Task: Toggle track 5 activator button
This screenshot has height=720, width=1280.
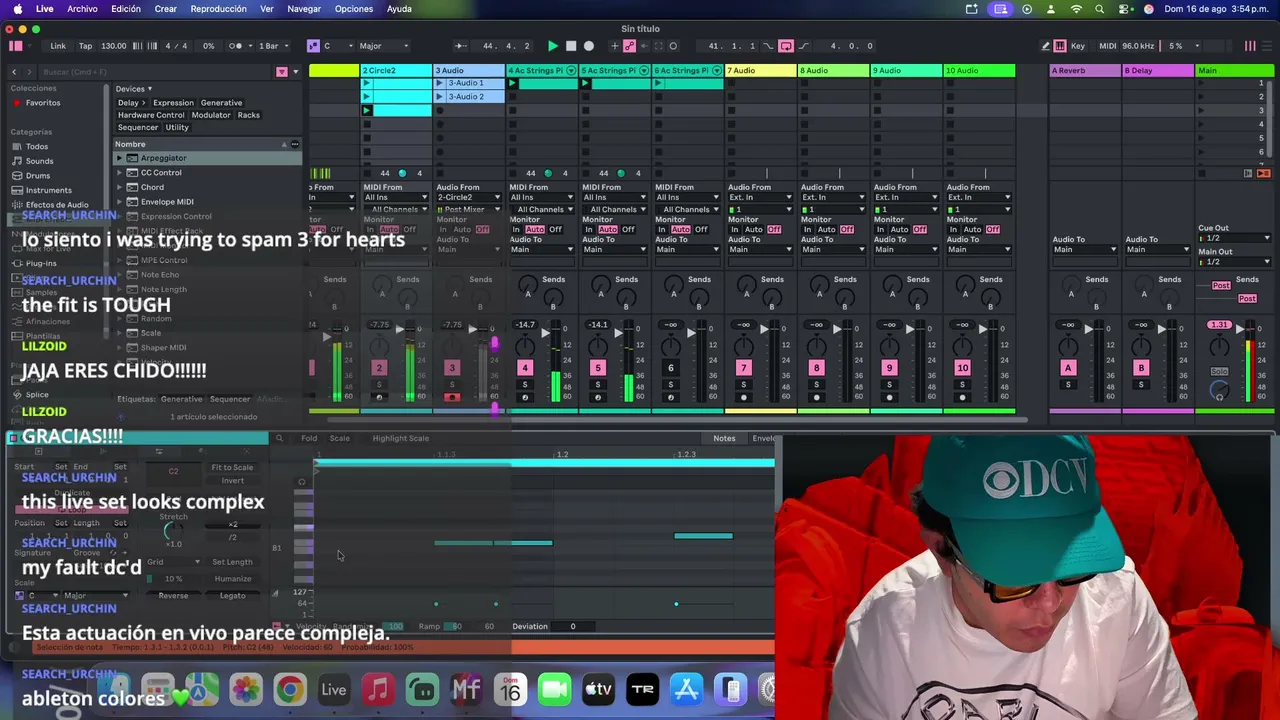Action: (x=597, y=368)
